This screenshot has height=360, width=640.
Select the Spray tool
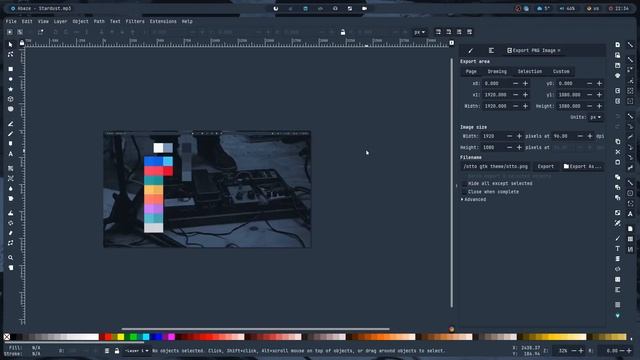[11, 223]
